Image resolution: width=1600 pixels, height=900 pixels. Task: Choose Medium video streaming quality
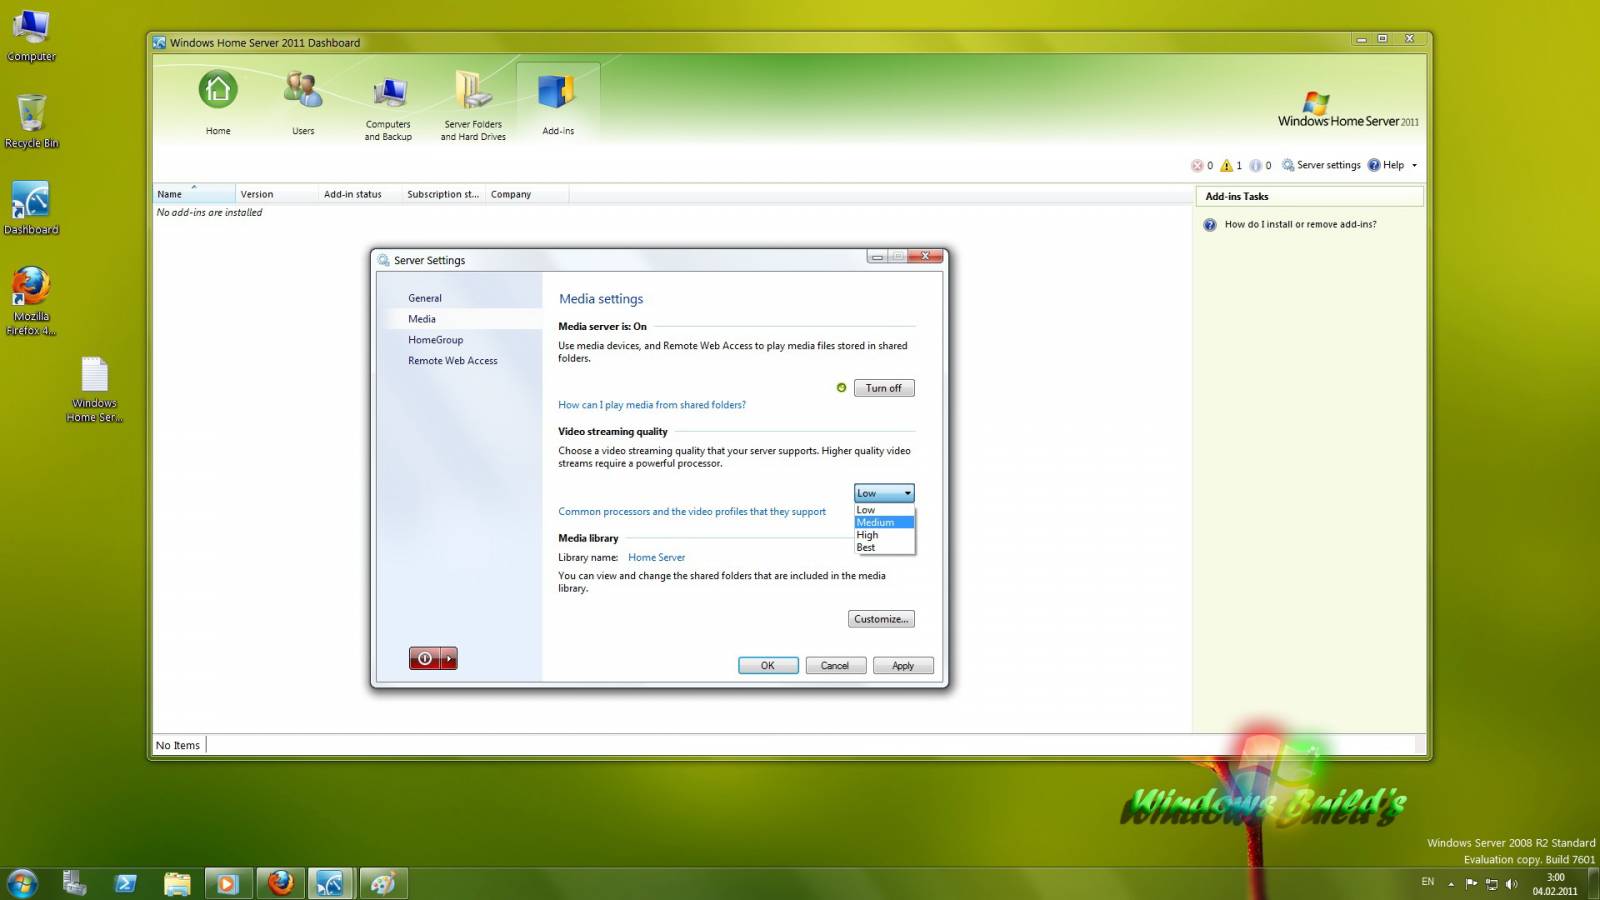tap(884, 522)
